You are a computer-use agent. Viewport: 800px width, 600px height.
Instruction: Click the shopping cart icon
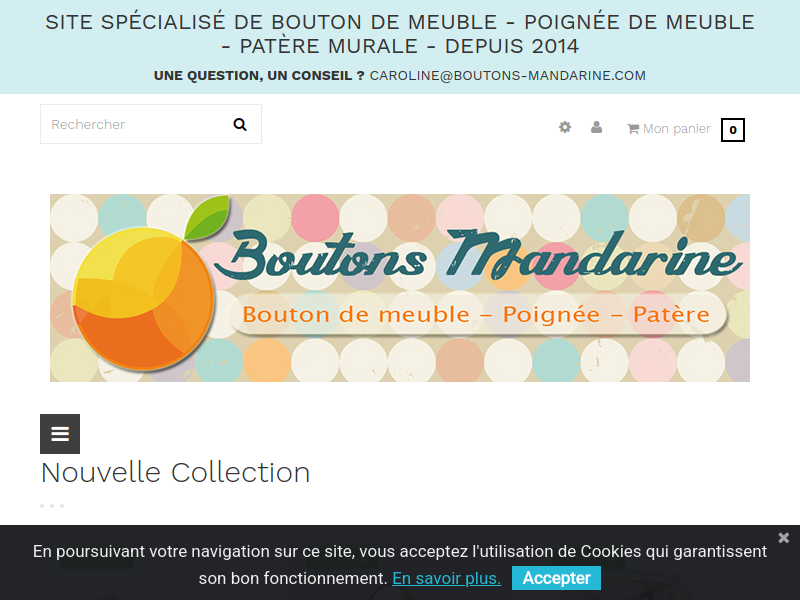(x=633, y=129)
